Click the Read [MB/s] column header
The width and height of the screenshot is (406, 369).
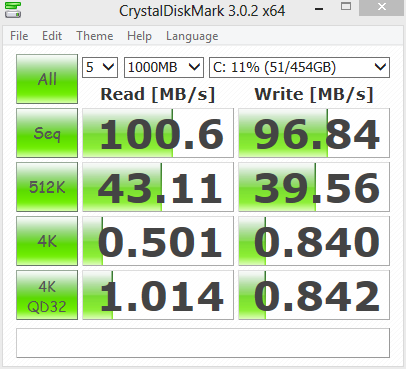158,94
